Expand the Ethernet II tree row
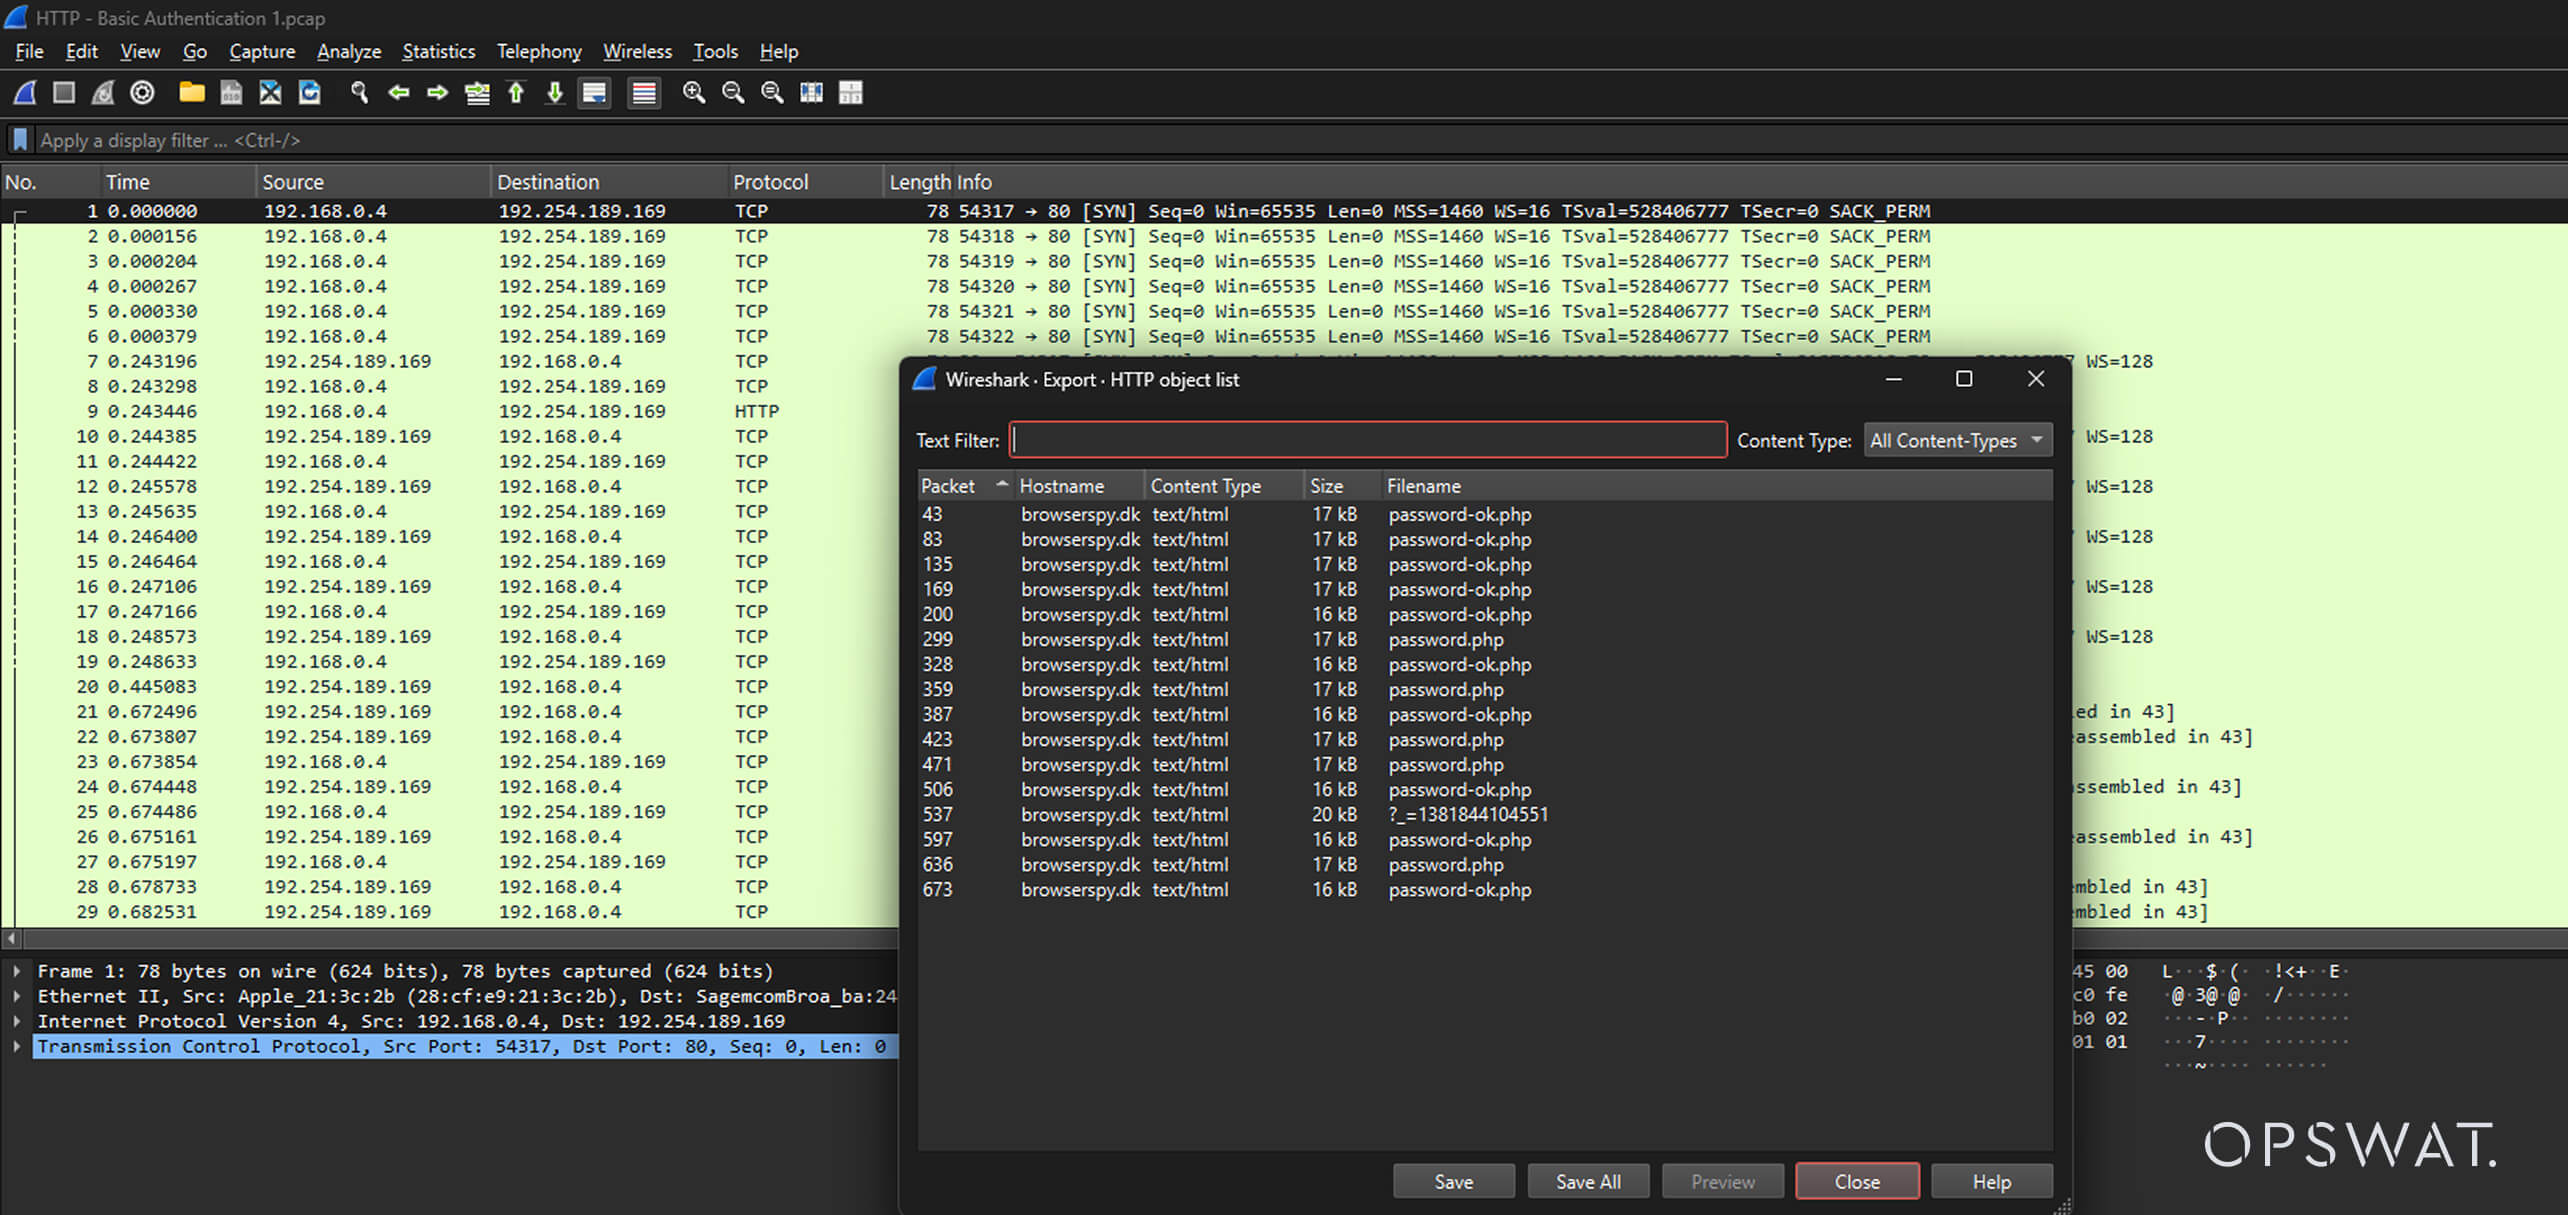 point(17,996)
